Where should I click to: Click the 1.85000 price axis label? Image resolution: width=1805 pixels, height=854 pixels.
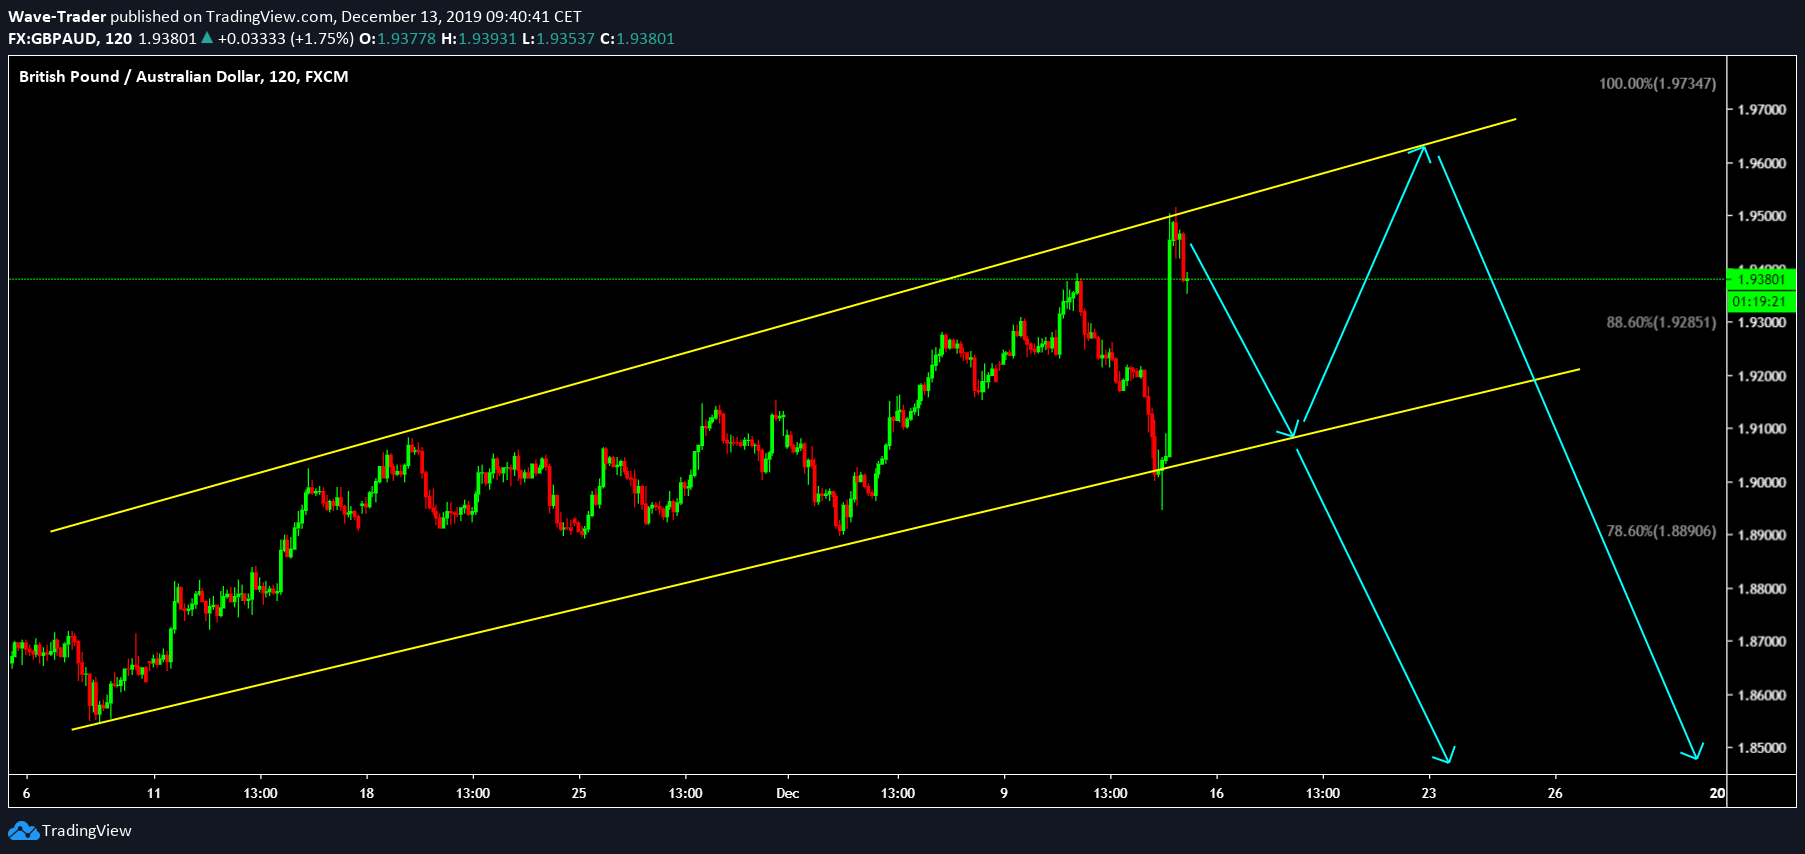pos(1762,748)
